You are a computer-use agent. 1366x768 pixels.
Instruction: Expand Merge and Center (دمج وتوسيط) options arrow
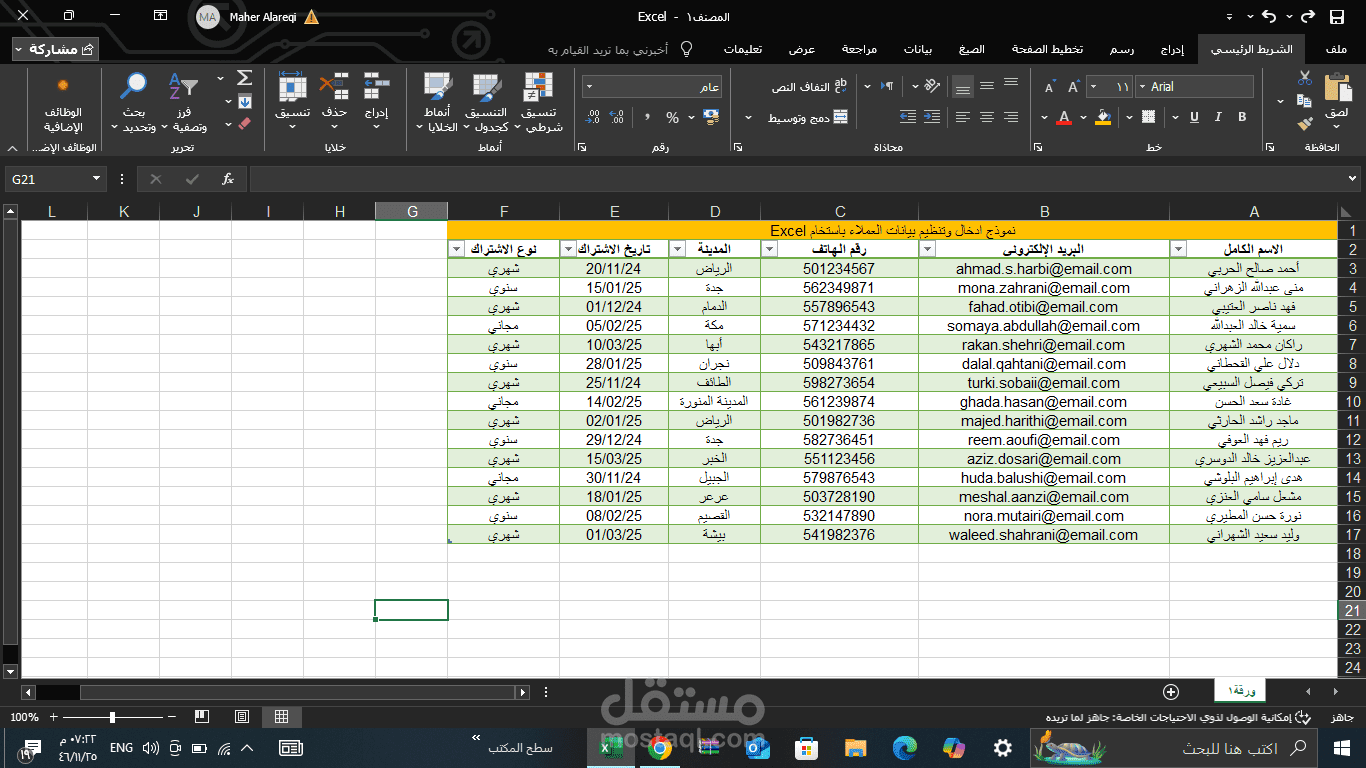tap(748, 118)
